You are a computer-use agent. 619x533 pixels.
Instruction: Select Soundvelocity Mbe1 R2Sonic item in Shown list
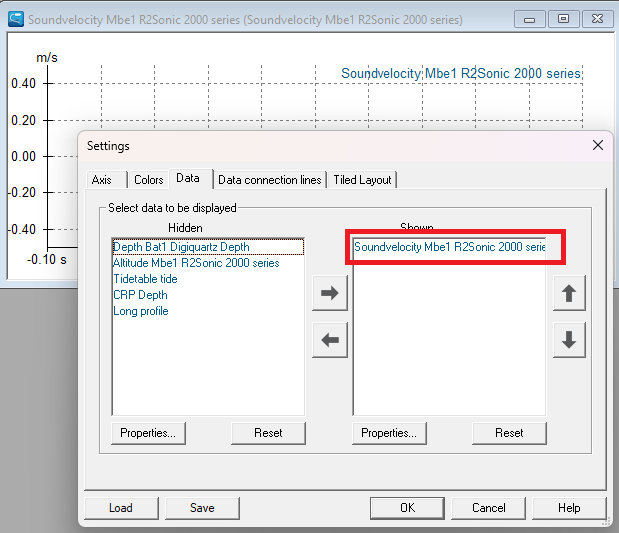[x=449, y=247]
